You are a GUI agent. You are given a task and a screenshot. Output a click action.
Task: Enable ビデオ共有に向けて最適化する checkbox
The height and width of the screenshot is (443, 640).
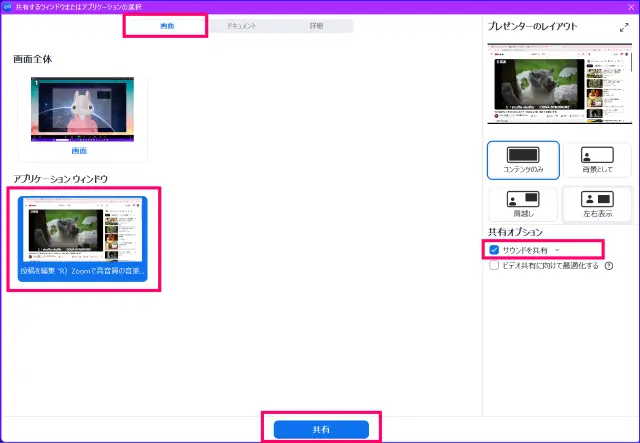[x=494, y=266]
